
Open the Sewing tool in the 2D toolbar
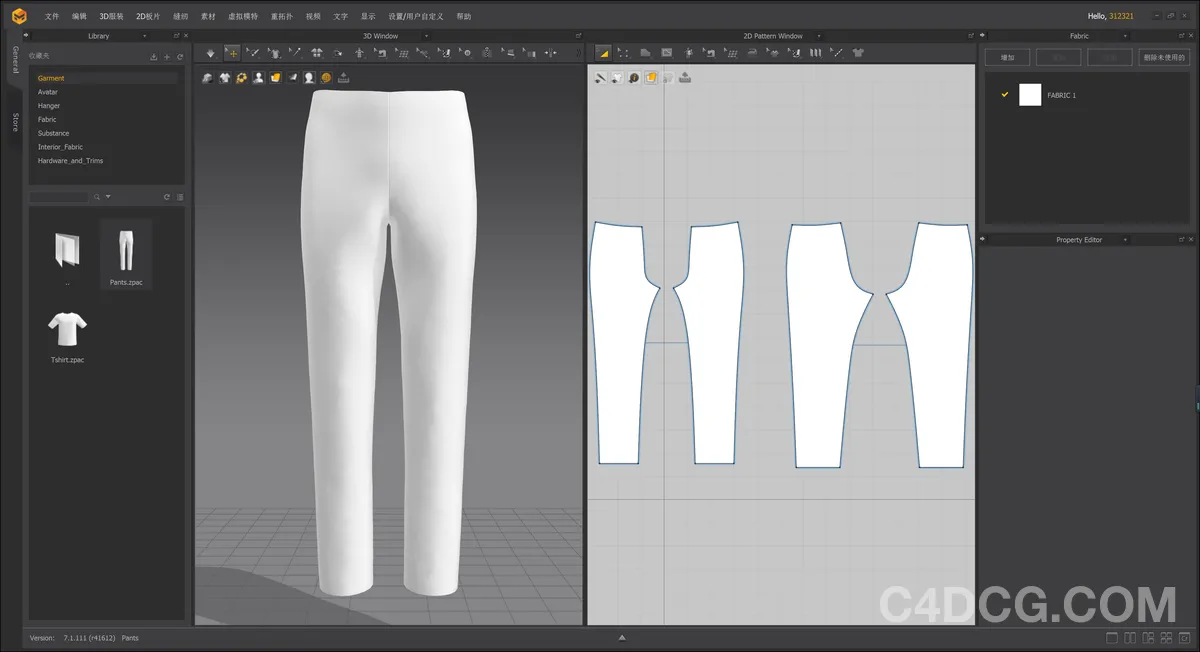click(794, 52)
